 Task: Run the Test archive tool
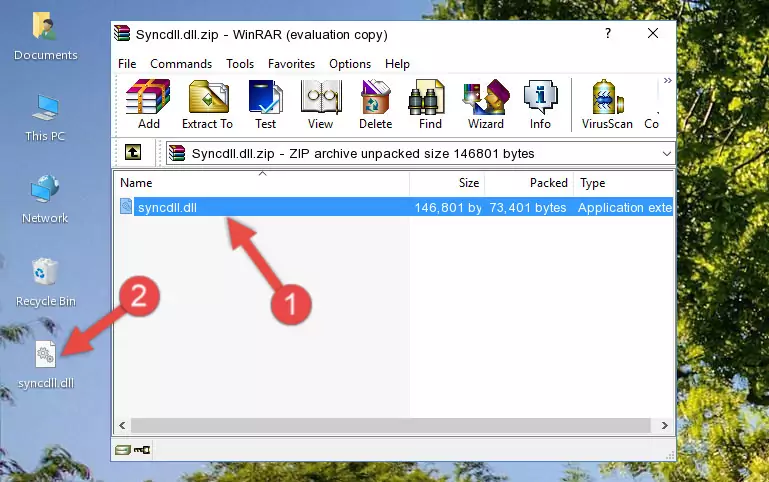(x=265, y=104)
